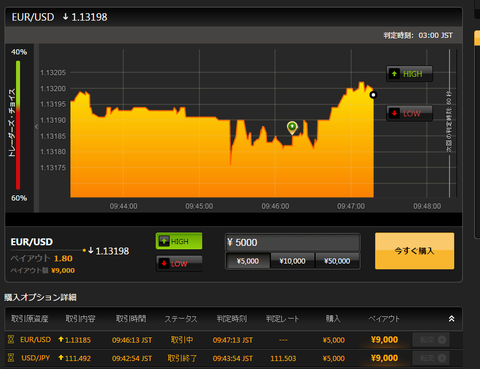Click the 09:47:13 JST expiry time cell

[x=233, y=340]
